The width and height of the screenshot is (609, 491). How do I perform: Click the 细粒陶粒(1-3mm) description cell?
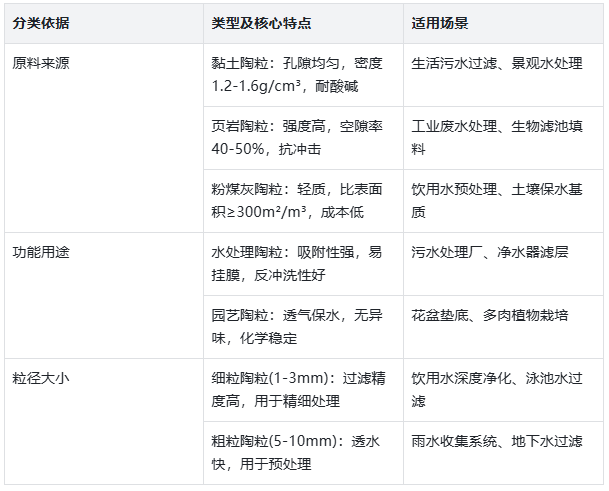click(297, 389)
